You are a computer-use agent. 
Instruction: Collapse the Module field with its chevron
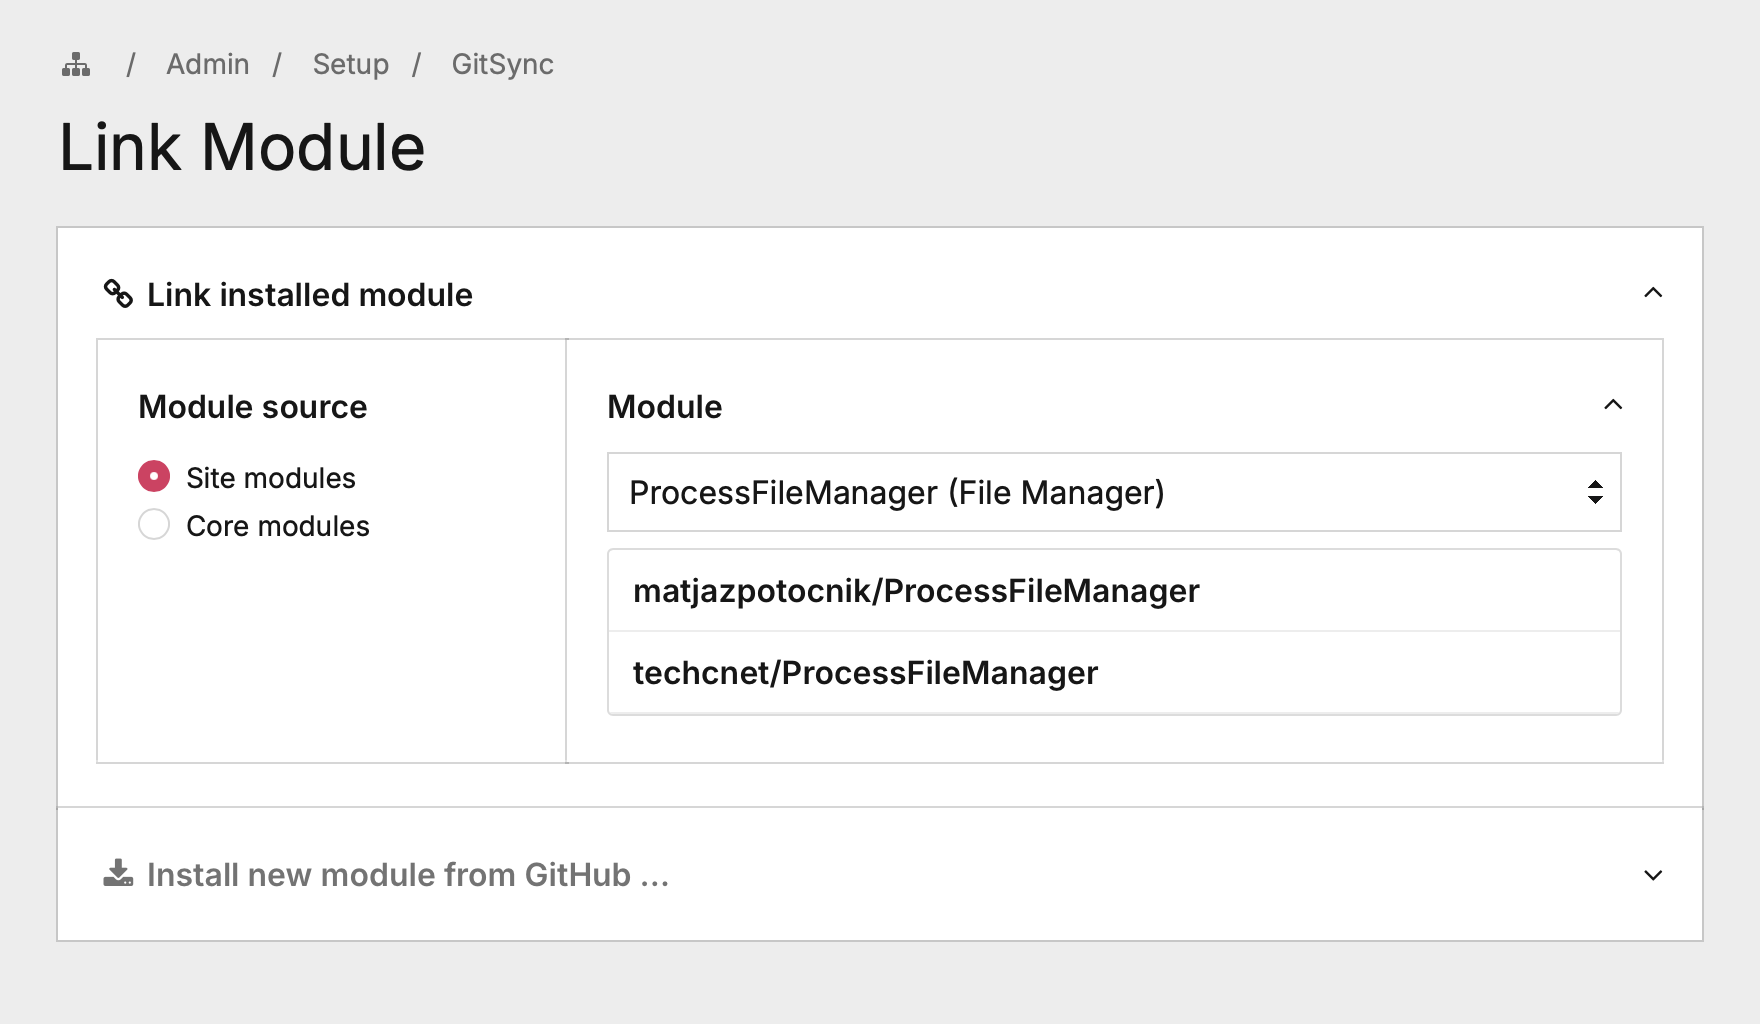coord(1612,405)
